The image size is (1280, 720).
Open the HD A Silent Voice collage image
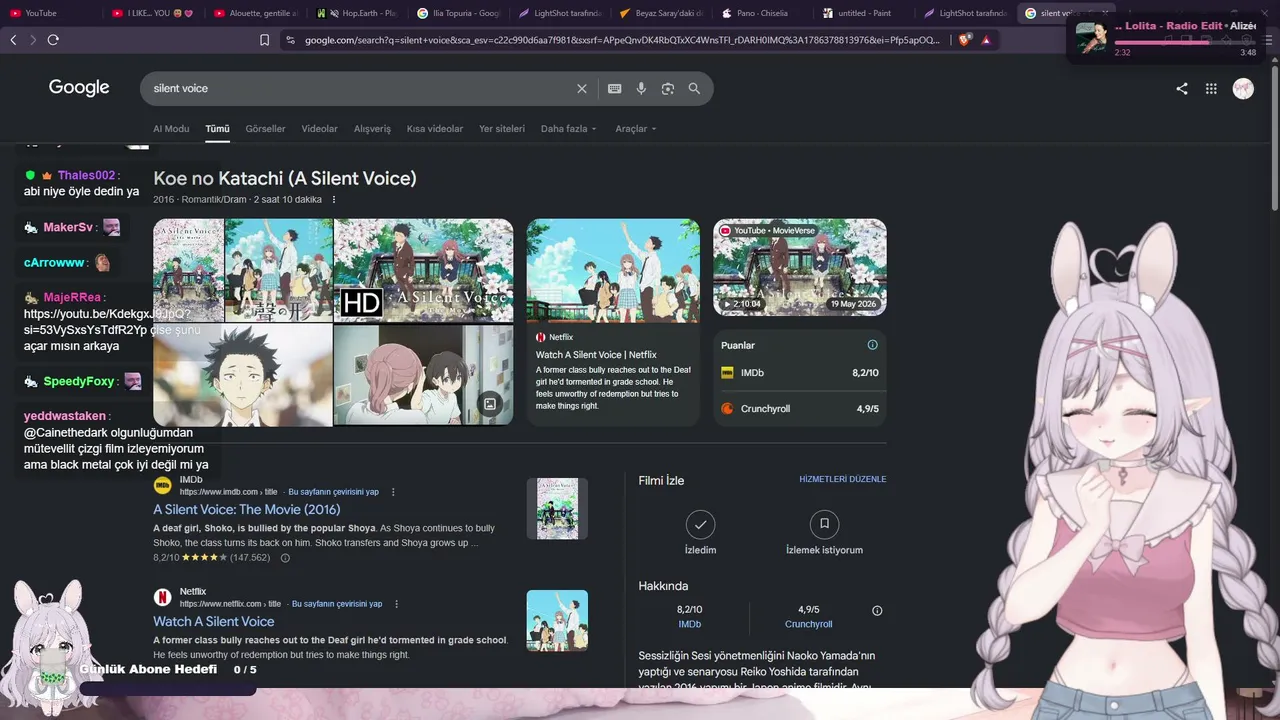(423, 270)
